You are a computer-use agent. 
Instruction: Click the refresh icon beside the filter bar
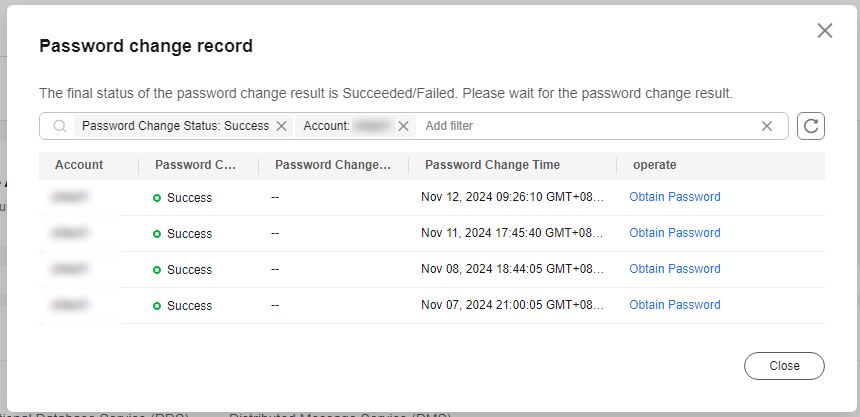811,126
